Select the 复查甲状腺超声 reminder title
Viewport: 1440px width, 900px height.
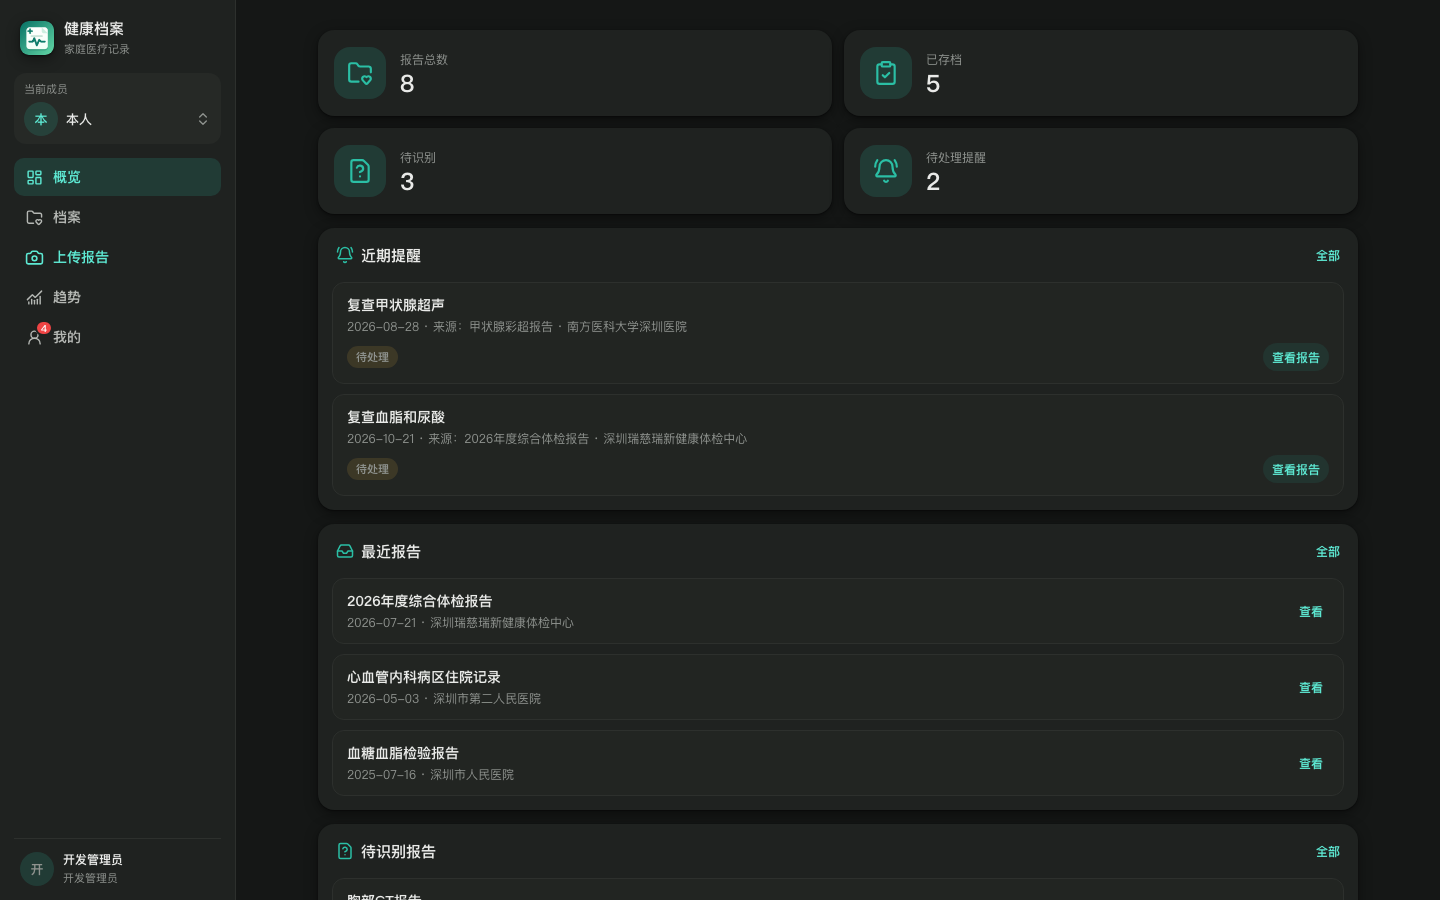pyautogui.click(x=396, y=305)
